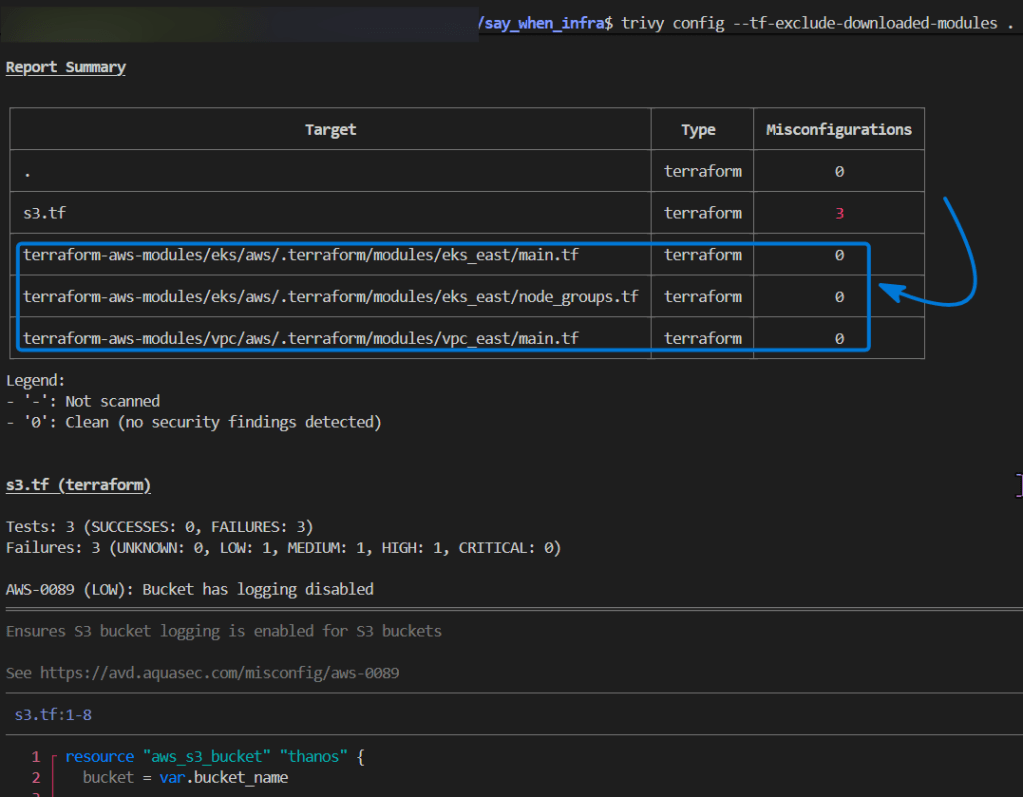This screenshot has height=797, width=1023.
Task: Click the 's3.tf:1-8' file reference
Action: [x=53, y=714]
